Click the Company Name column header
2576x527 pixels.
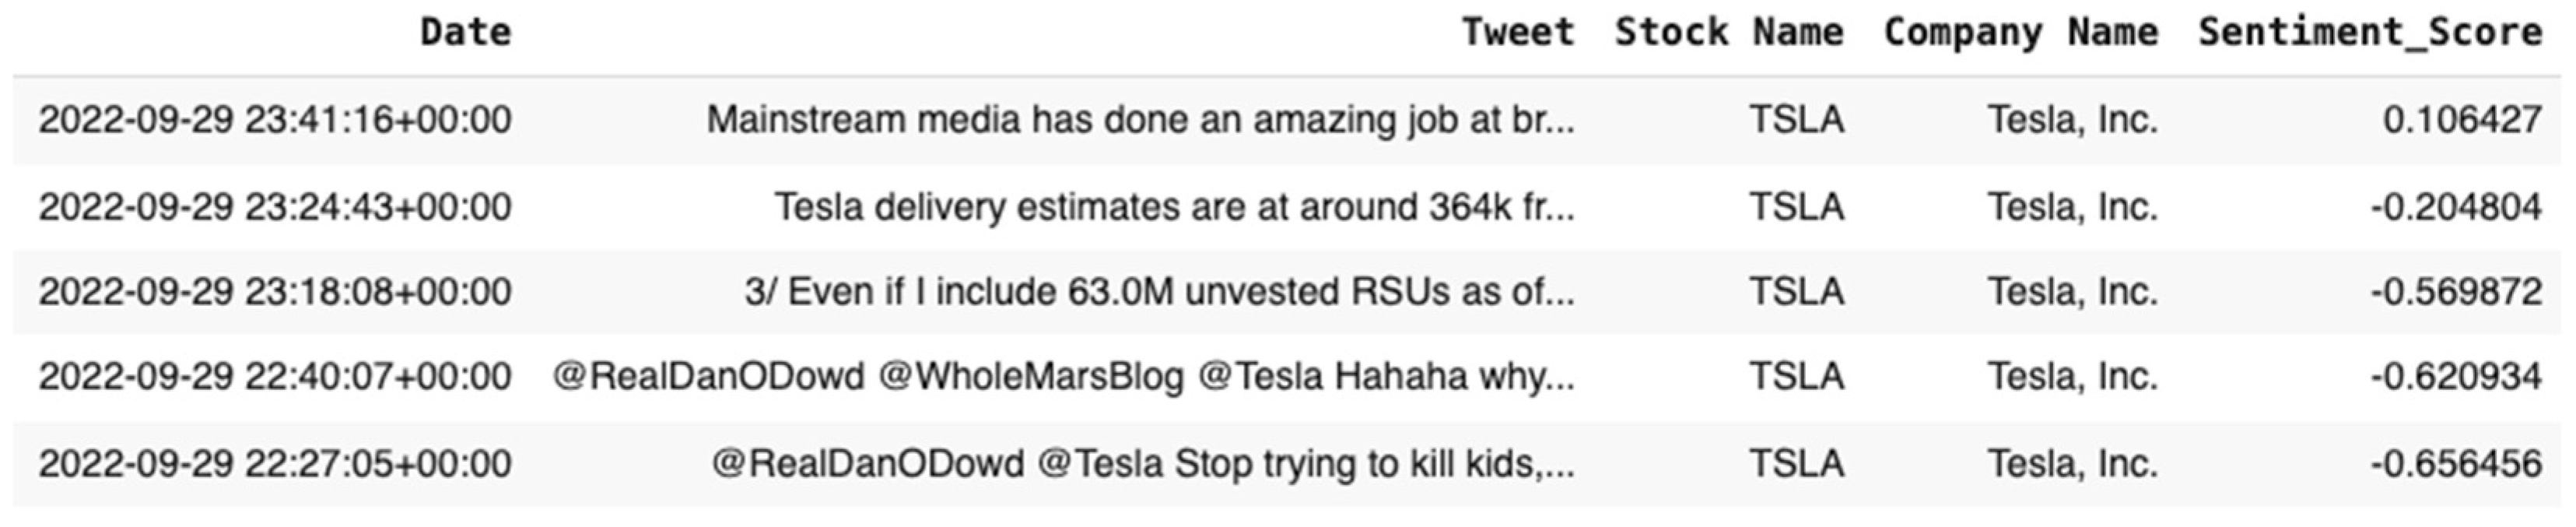2020,33
